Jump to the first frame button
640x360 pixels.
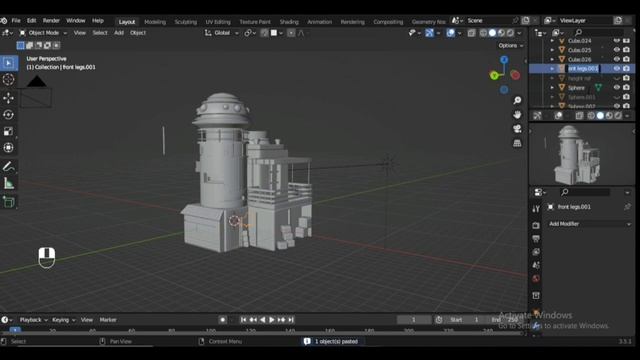243,320
